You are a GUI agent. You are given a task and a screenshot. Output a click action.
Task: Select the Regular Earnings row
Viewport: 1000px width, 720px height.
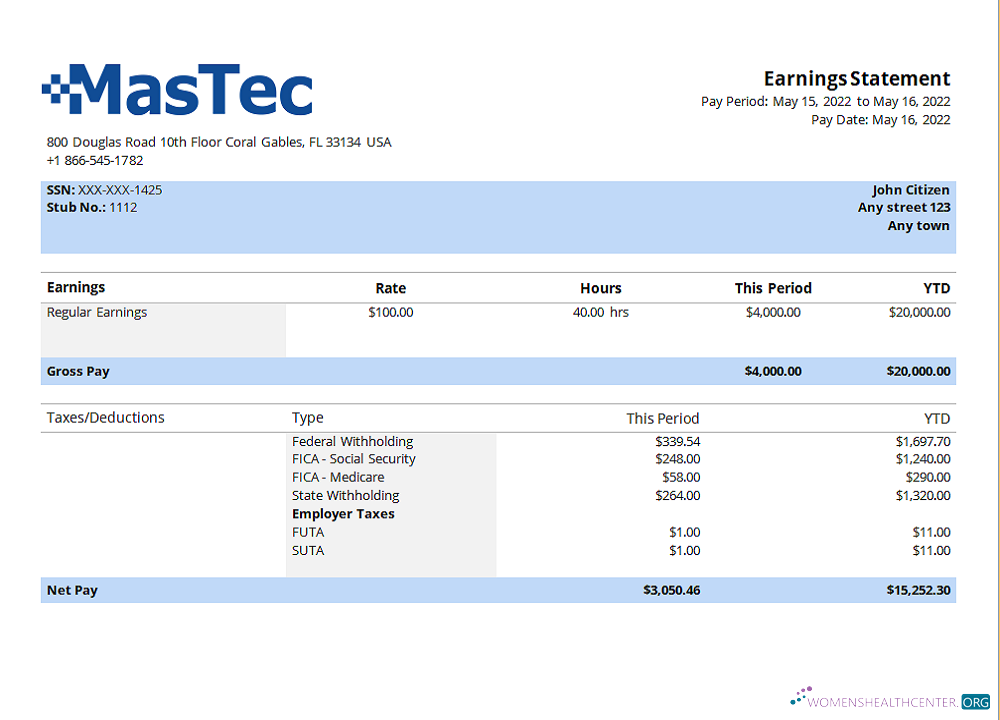pos(97,312)
